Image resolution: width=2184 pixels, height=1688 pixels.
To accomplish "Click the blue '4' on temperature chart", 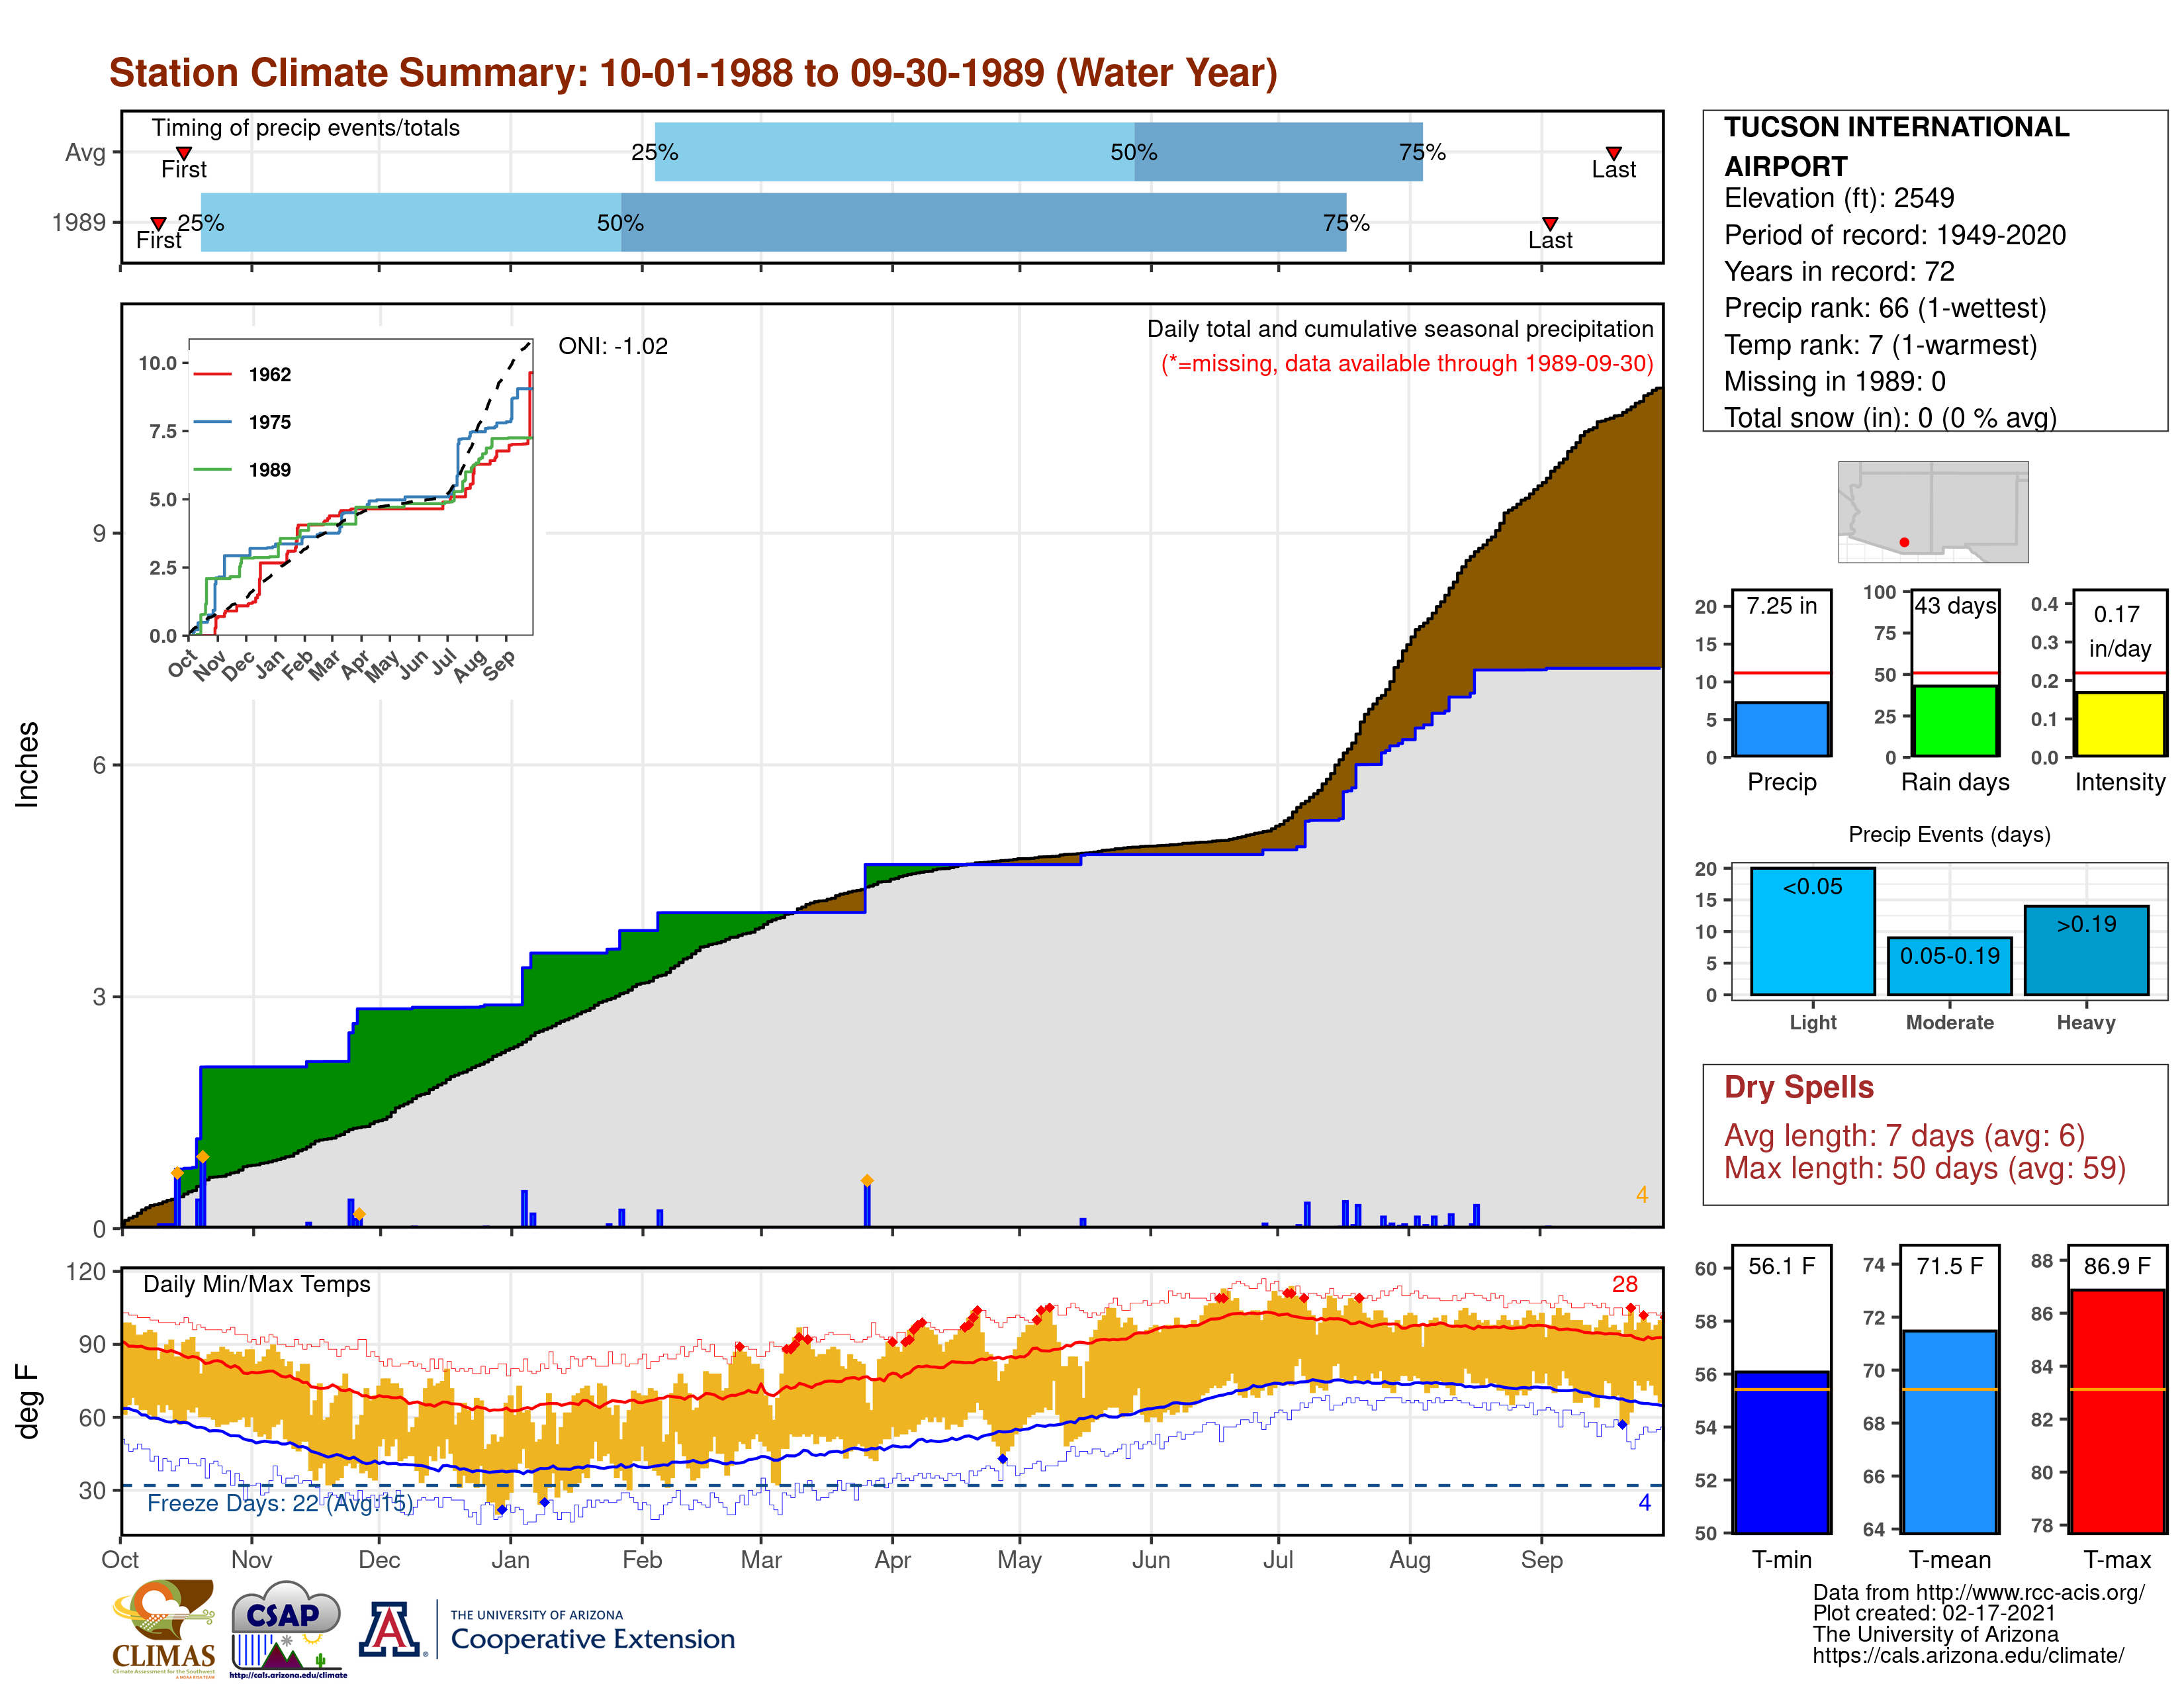I will click(1644, 1502).
